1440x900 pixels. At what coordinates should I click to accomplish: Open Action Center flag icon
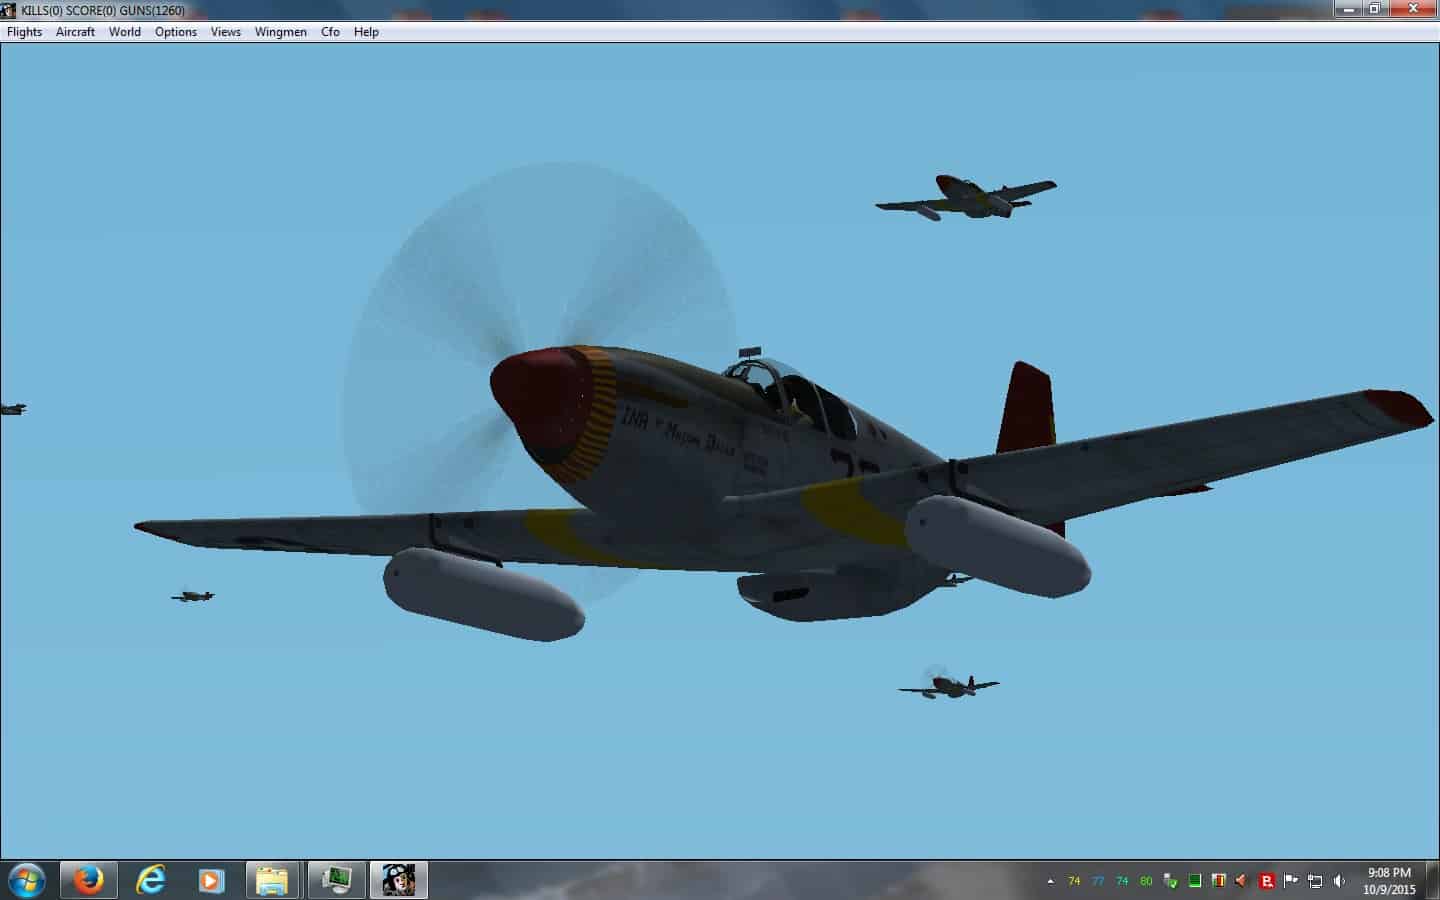[1291, 881]
